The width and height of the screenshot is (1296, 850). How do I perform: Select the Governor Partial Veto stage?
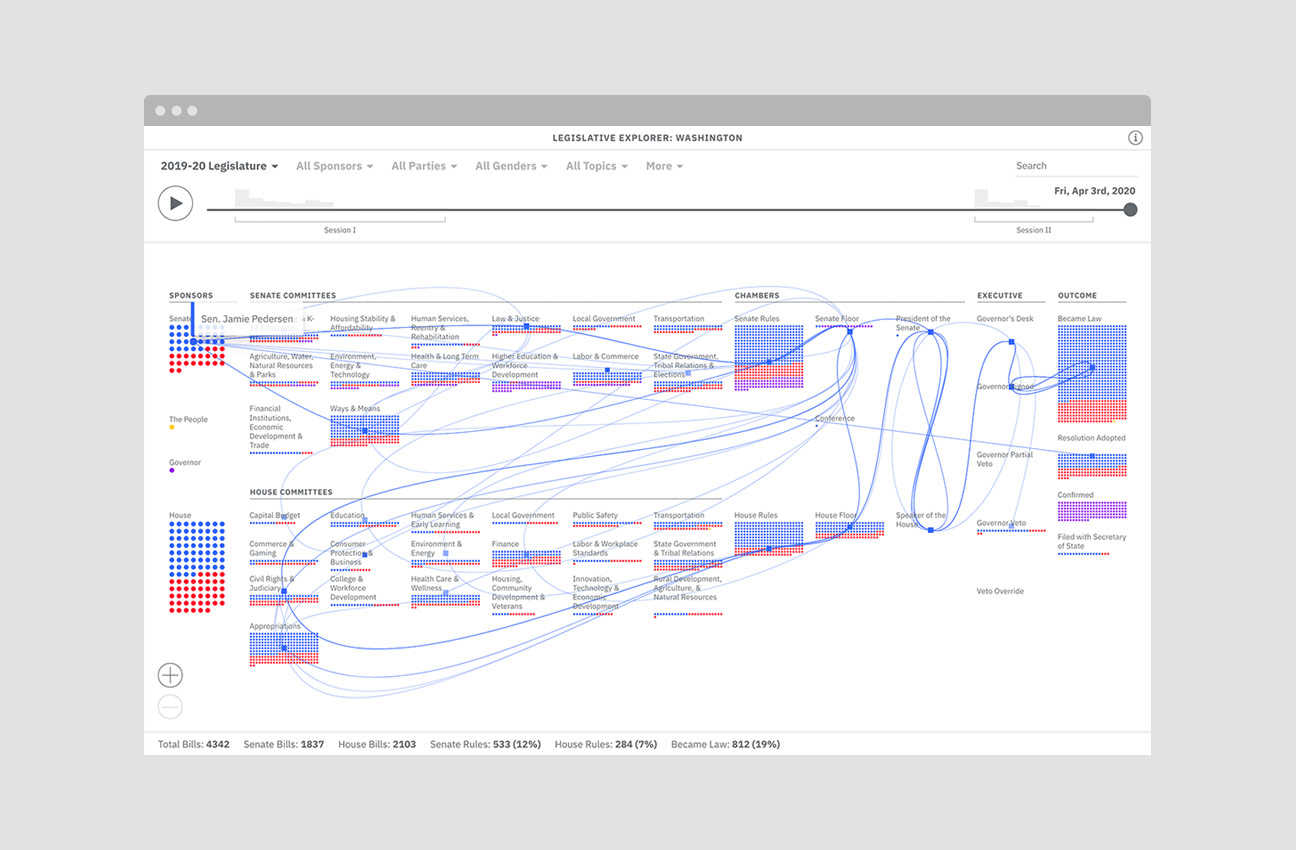click(x=1005, y=459)
